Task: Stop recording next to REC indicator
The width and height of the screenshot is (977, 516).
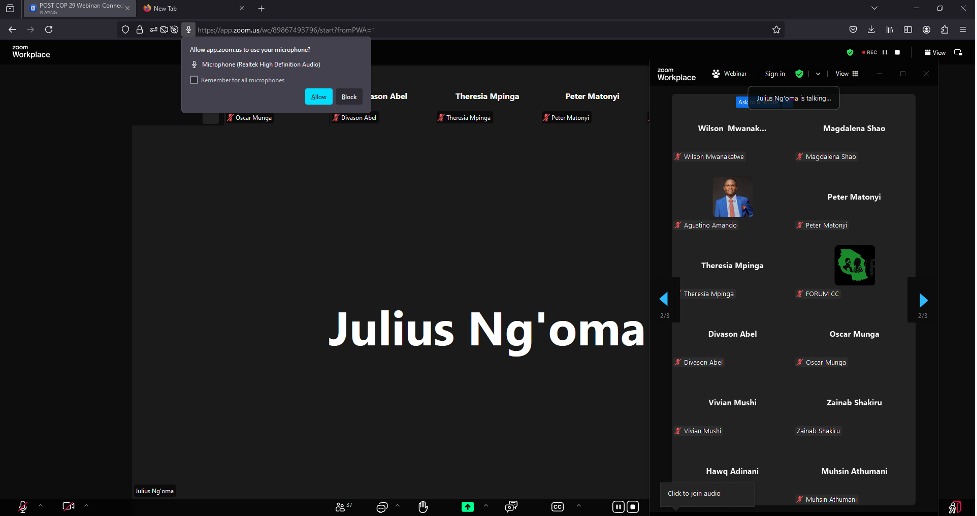Action: tap(897, 52)
